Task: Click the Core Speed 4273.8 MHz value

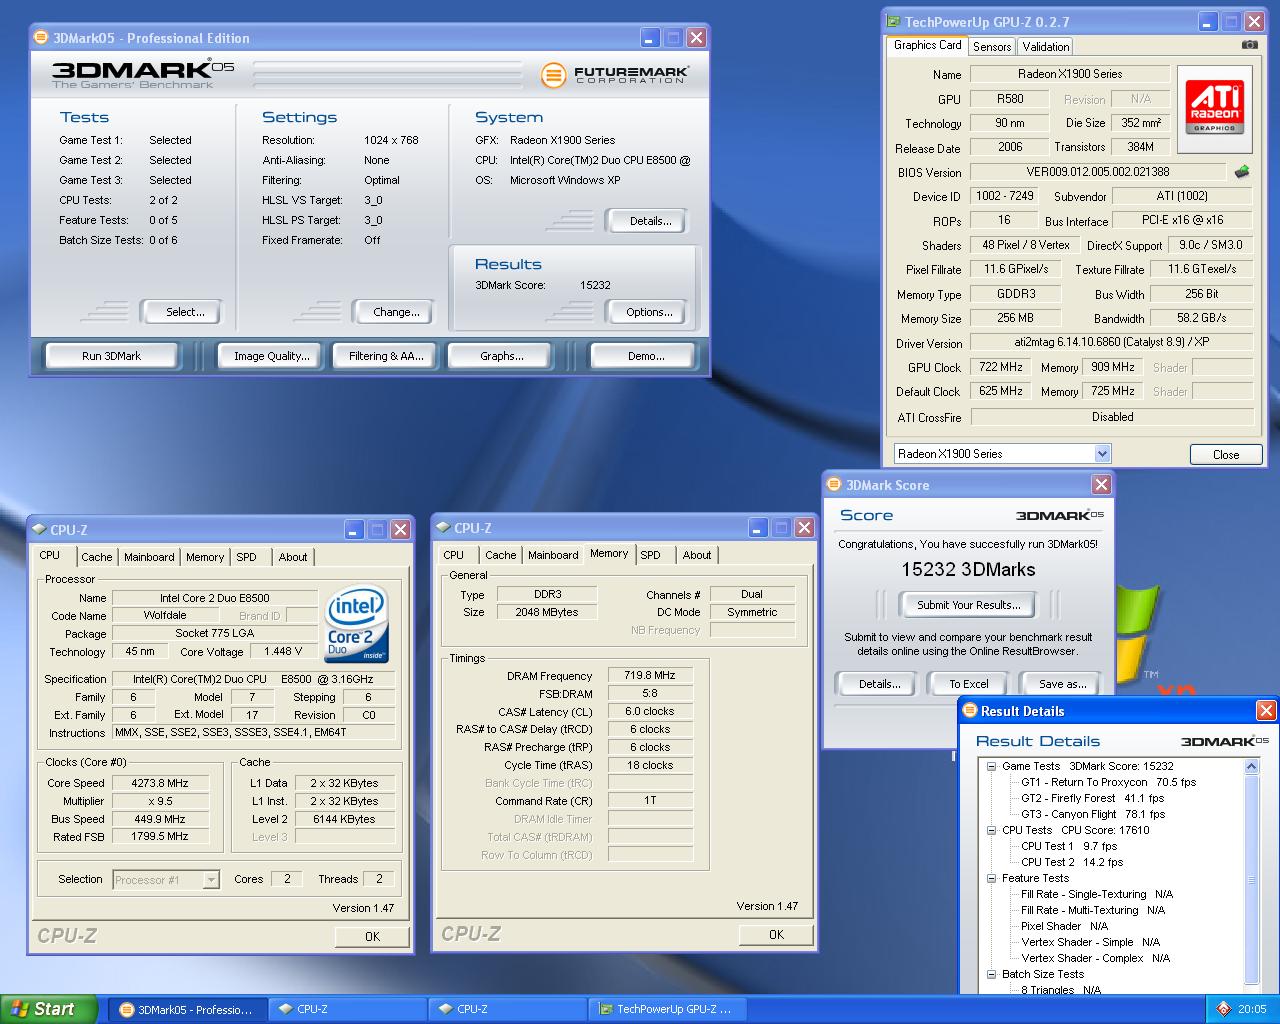Action: pyautogui.click(x=160, y=783)
